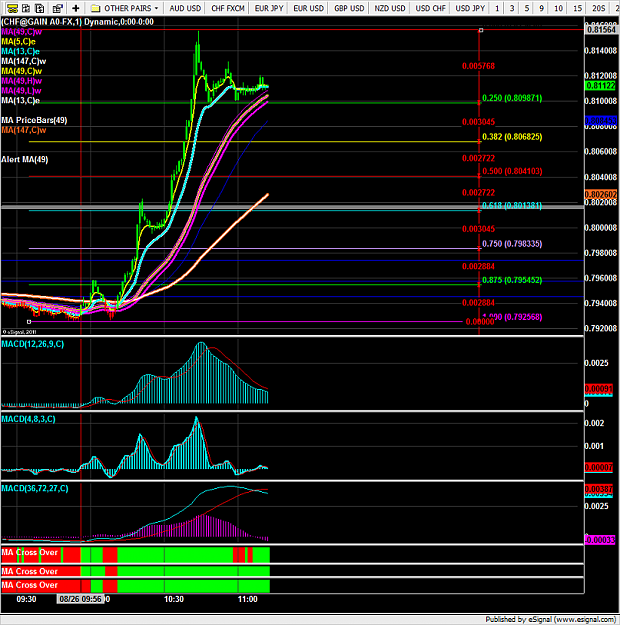The height and width of the screenshot is (625, 620).
Task: Set interval to 9 minutes
Action: pos(541,8)
